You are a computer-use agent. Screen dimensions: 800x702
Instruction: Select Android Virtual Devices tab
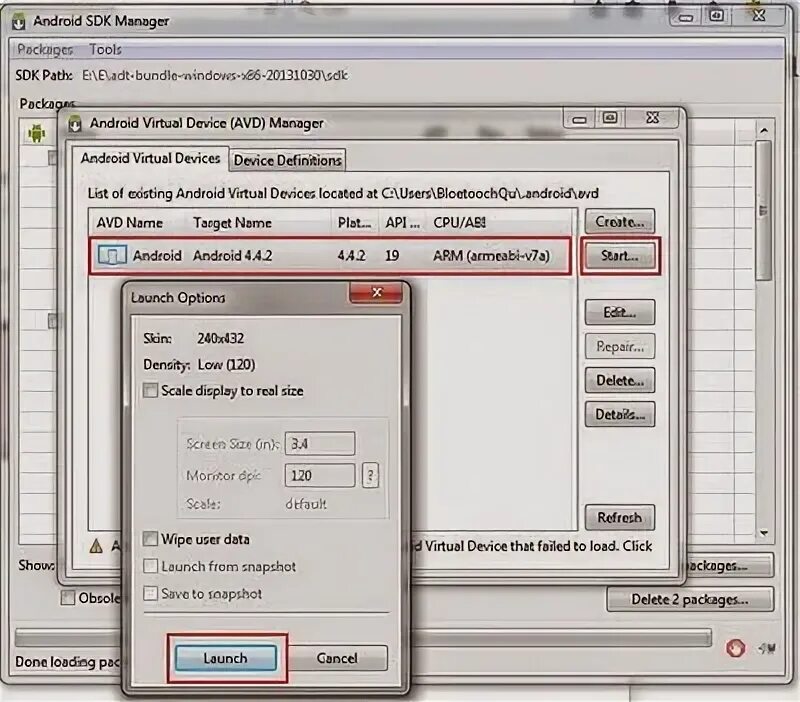point(150,158)
